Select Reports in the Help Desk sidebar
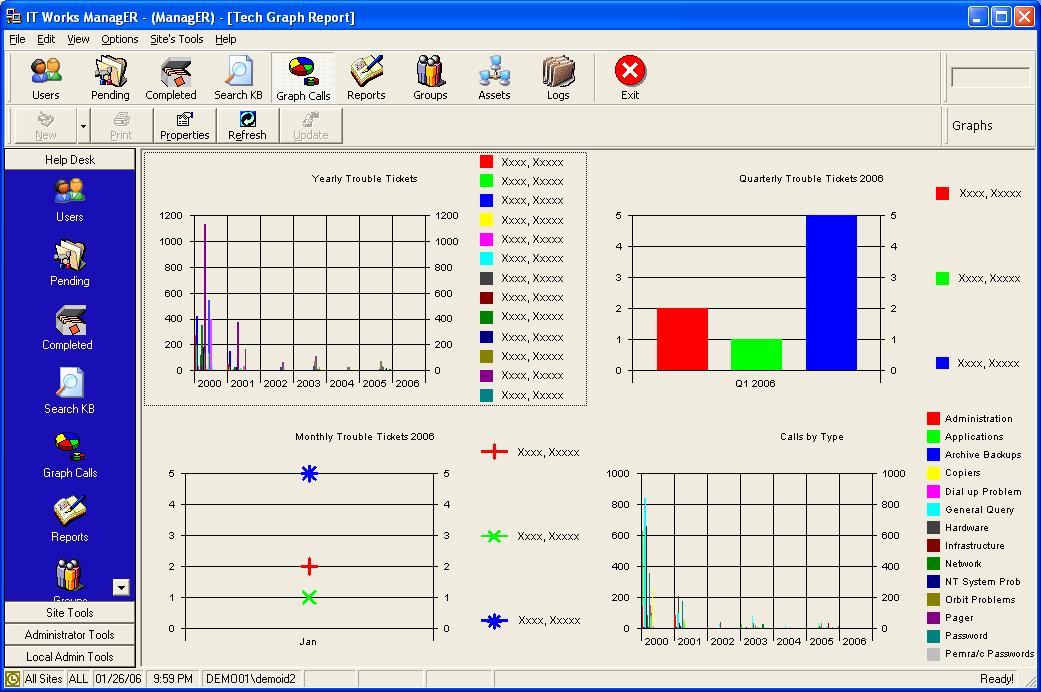1041x692 pixels. click(70, 518)
